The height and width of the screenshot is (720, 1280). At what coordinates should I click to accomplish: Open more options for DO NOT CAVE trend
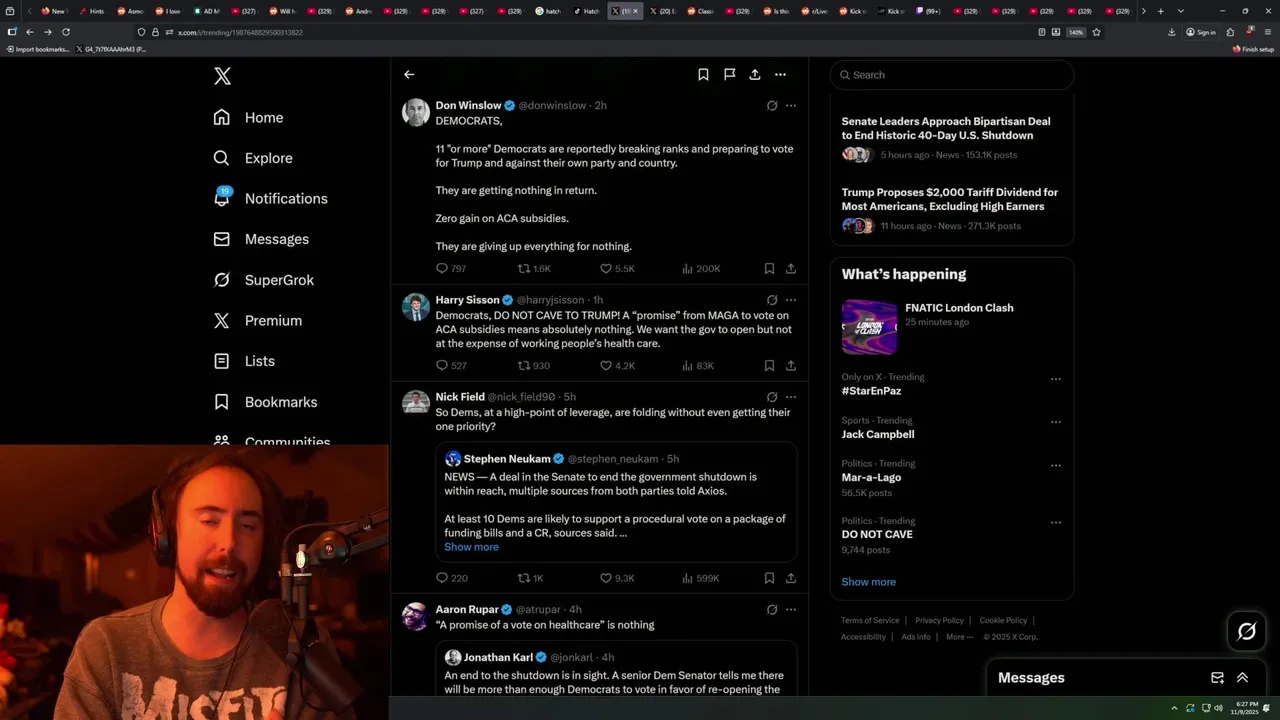[x=1055, y=522]
